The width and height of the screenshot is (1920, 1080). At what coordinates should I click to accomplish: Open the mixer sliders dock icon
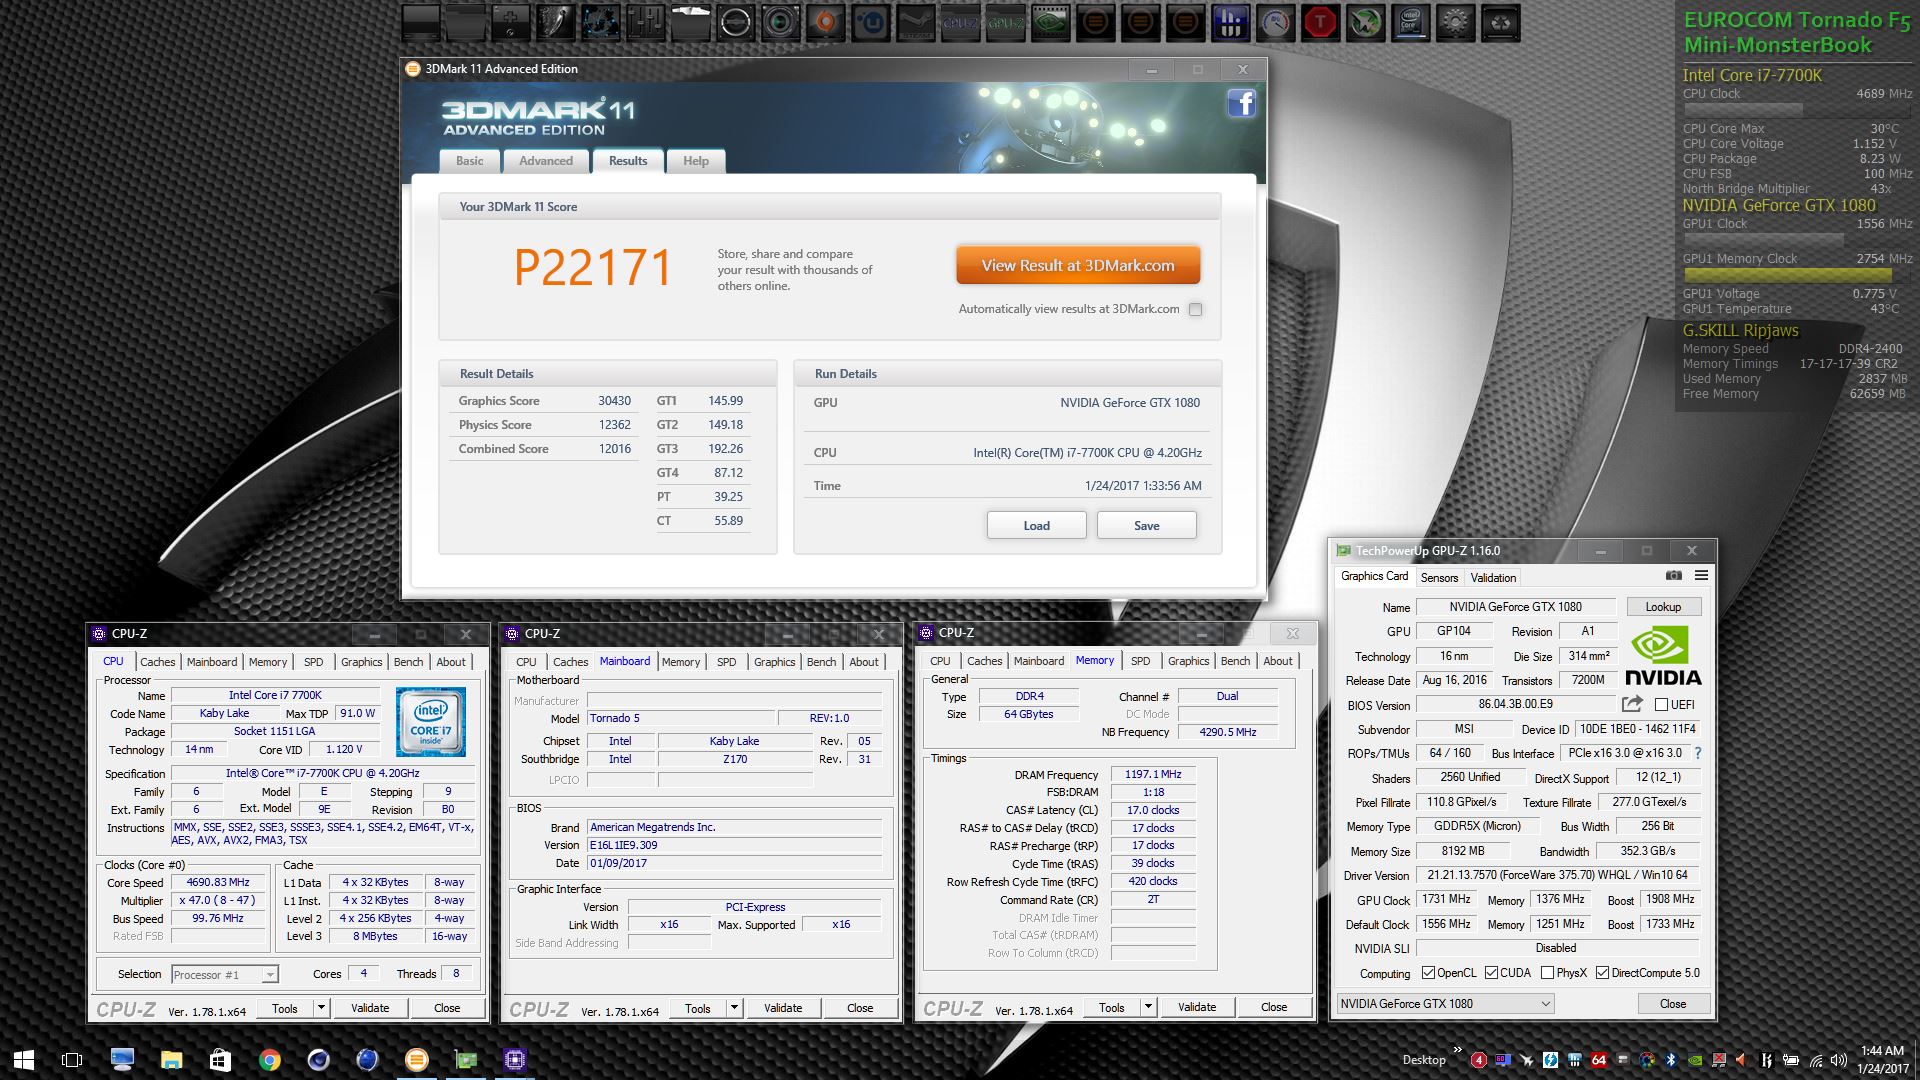(646, 23)
